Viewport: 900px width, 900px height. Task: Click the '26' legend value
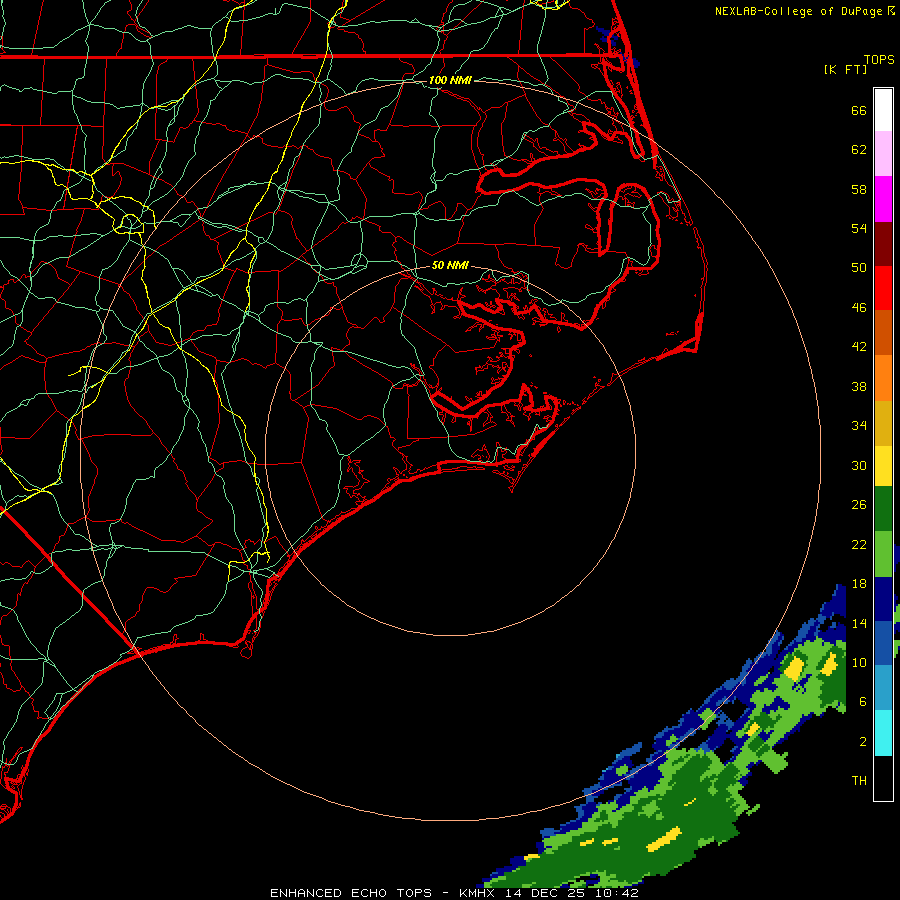click(859, 505)
